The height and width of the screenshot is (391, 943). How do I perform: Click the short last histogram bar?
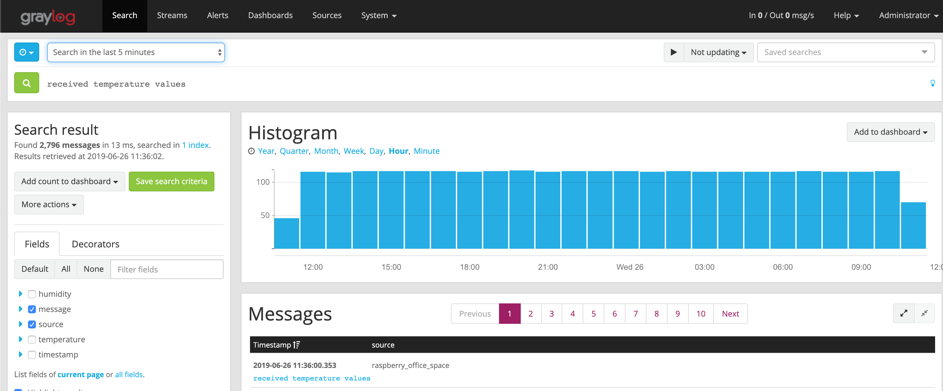coord(913,226)
